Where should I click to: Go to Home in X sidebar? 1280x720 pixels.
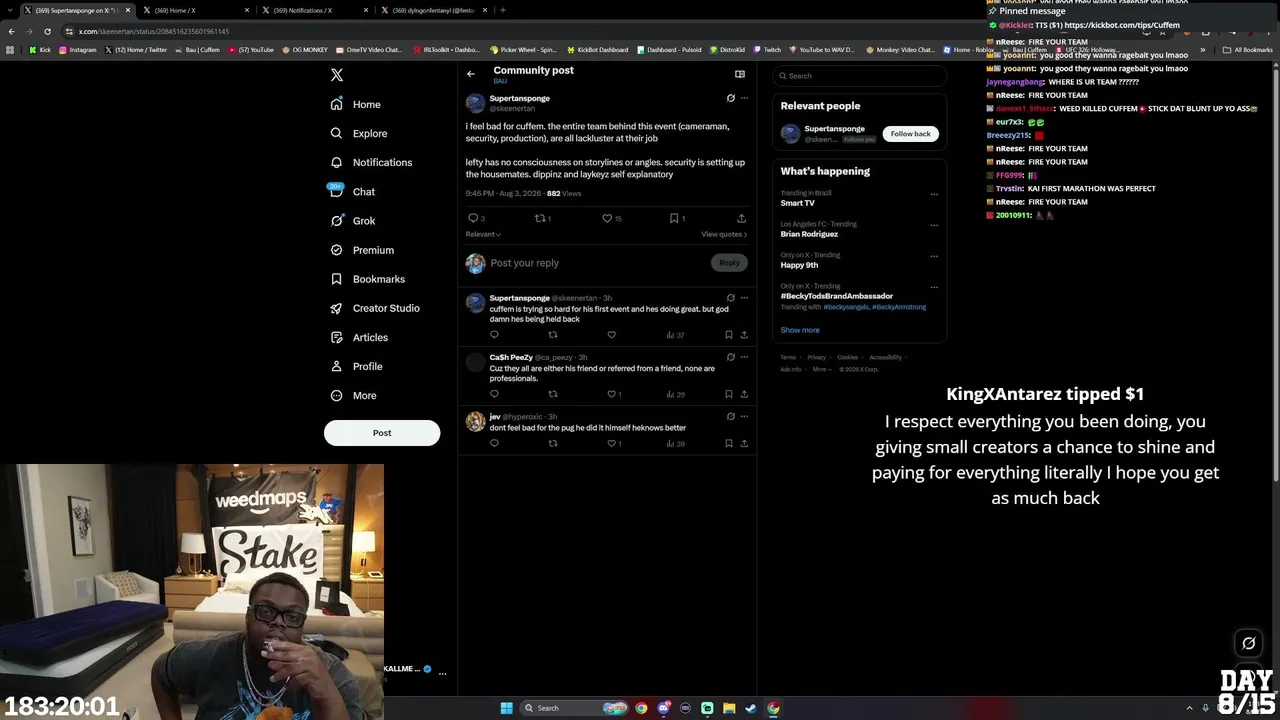356,104
